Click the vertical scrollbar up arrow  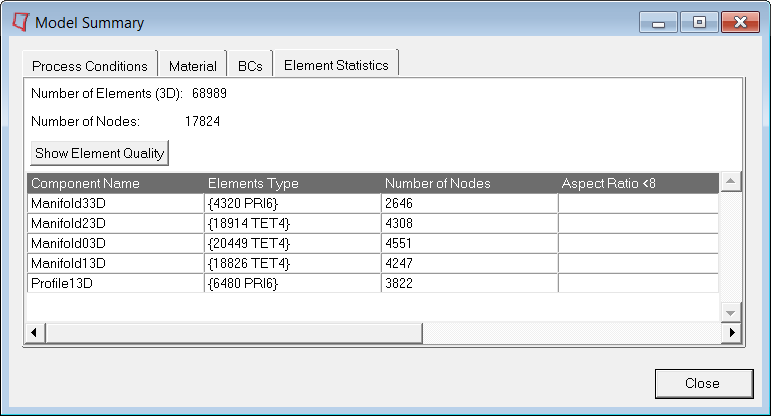coord(731,182)
